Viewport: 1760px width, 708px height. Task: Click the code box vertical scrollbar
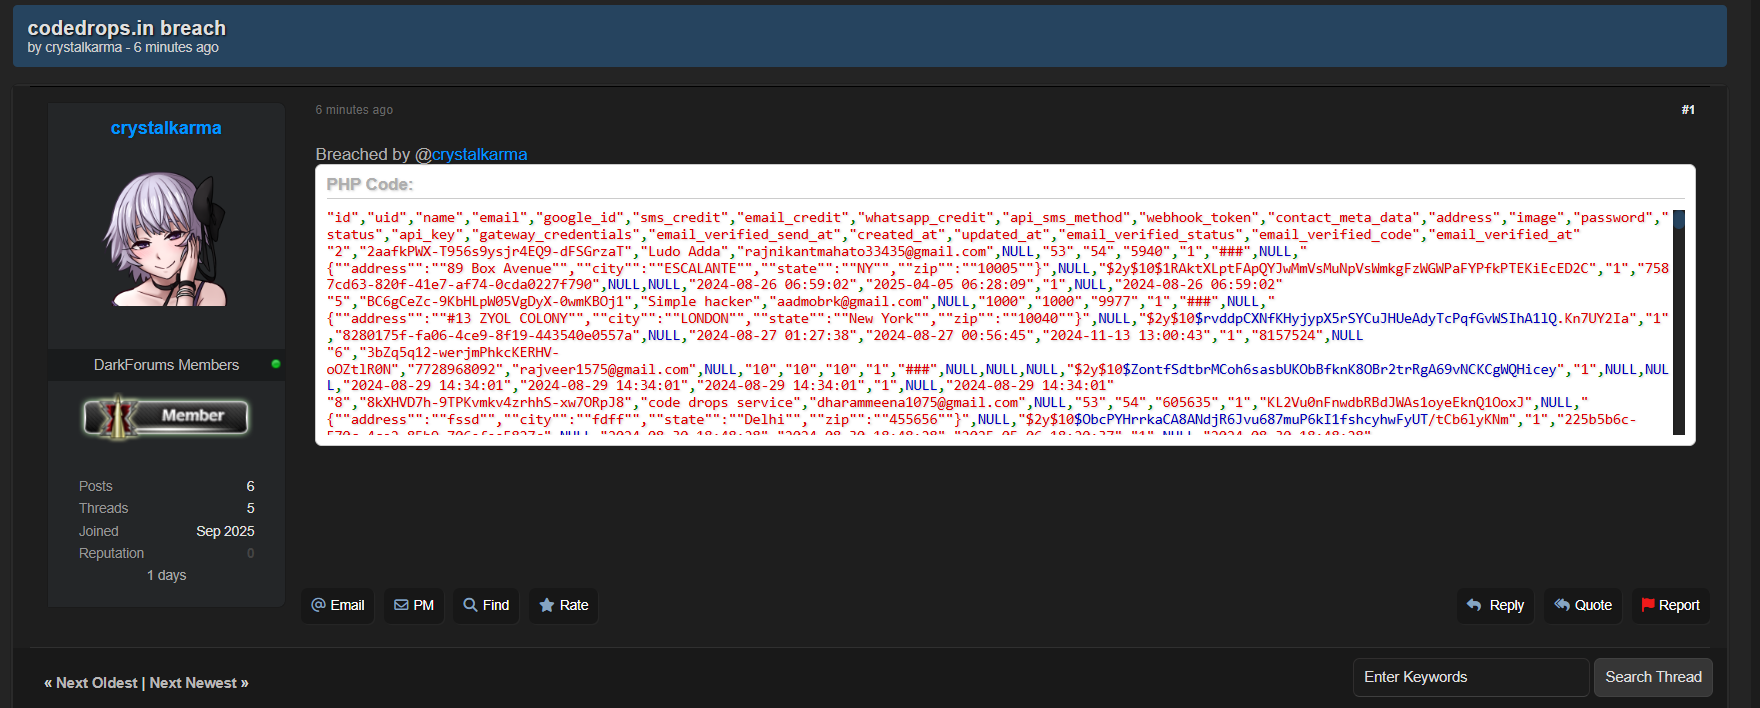[1679, 322]
